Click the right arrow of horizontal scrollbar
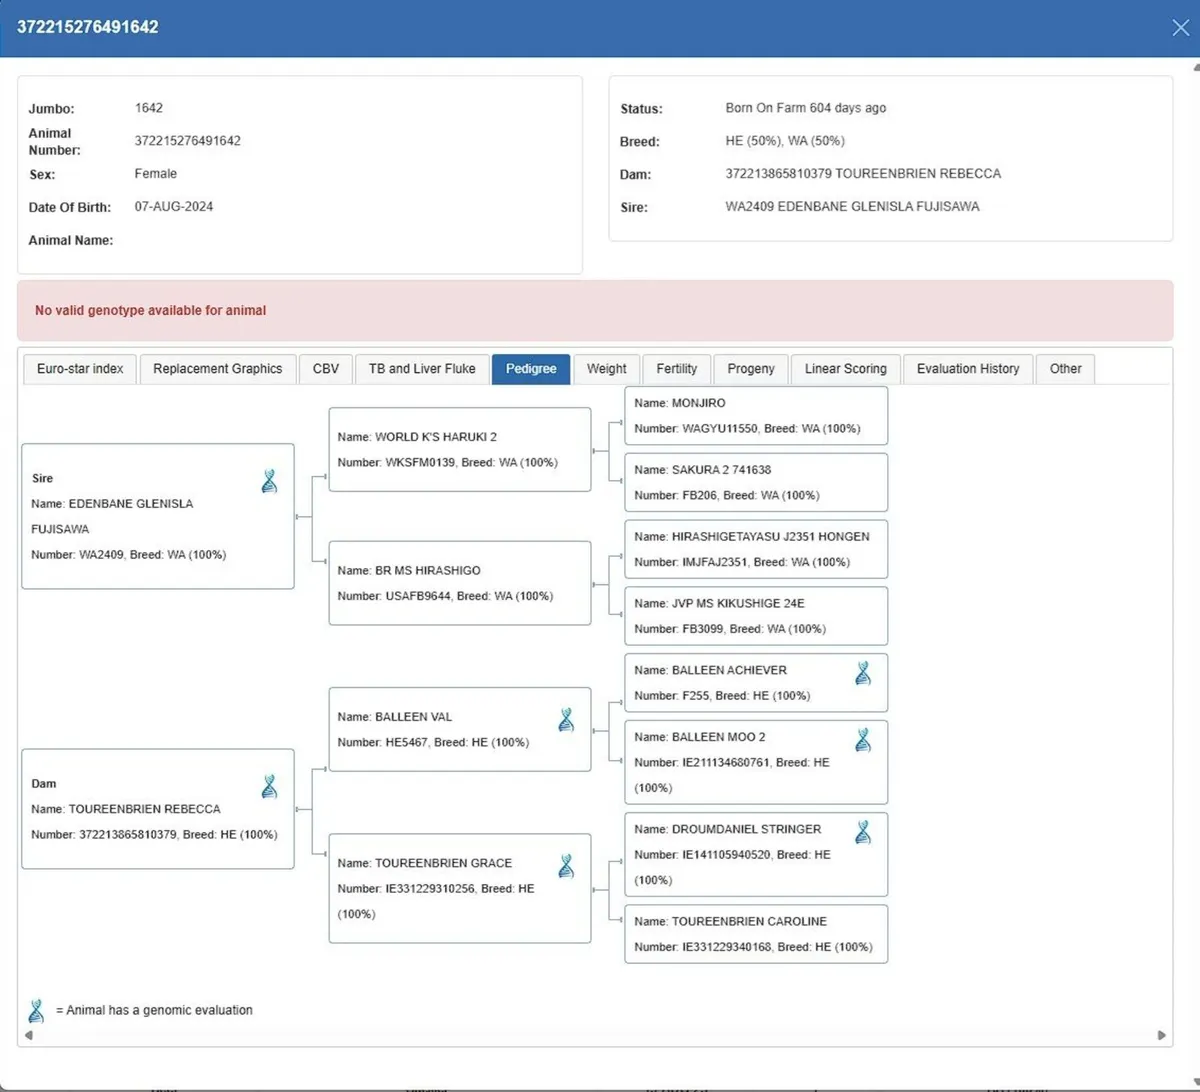The height and width of the screenshot is (1092, 1200). pyautogui.click(x=1161, y=1035)
